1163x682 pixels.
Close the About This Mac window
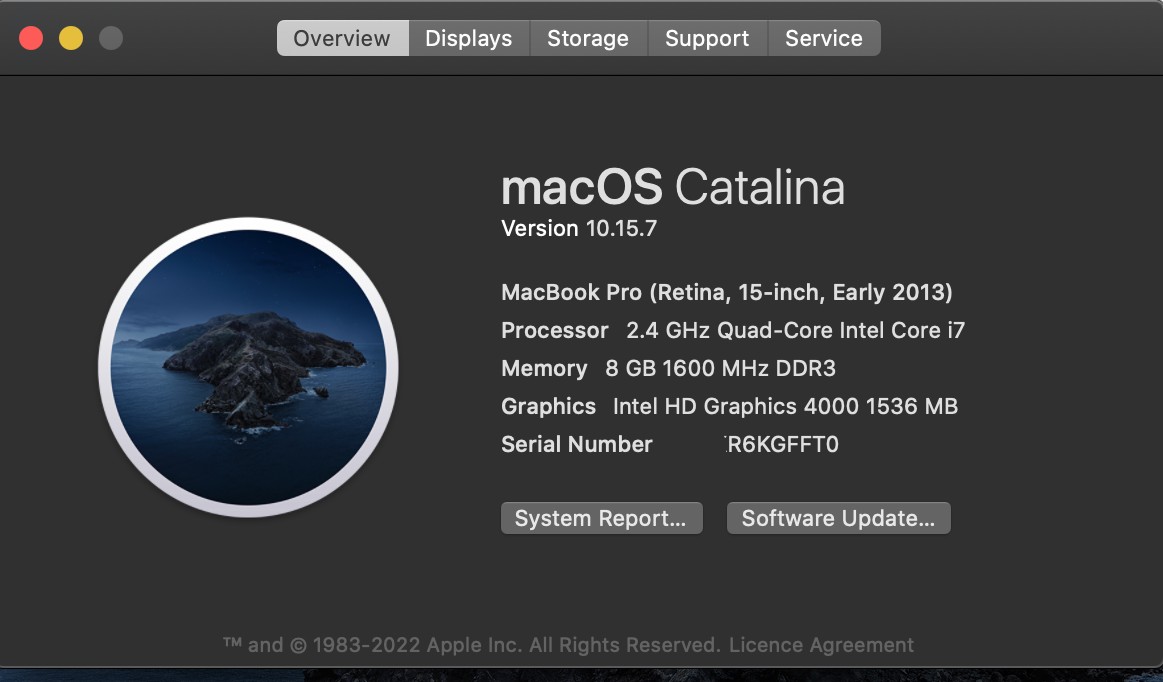click(x=31, y=39)
